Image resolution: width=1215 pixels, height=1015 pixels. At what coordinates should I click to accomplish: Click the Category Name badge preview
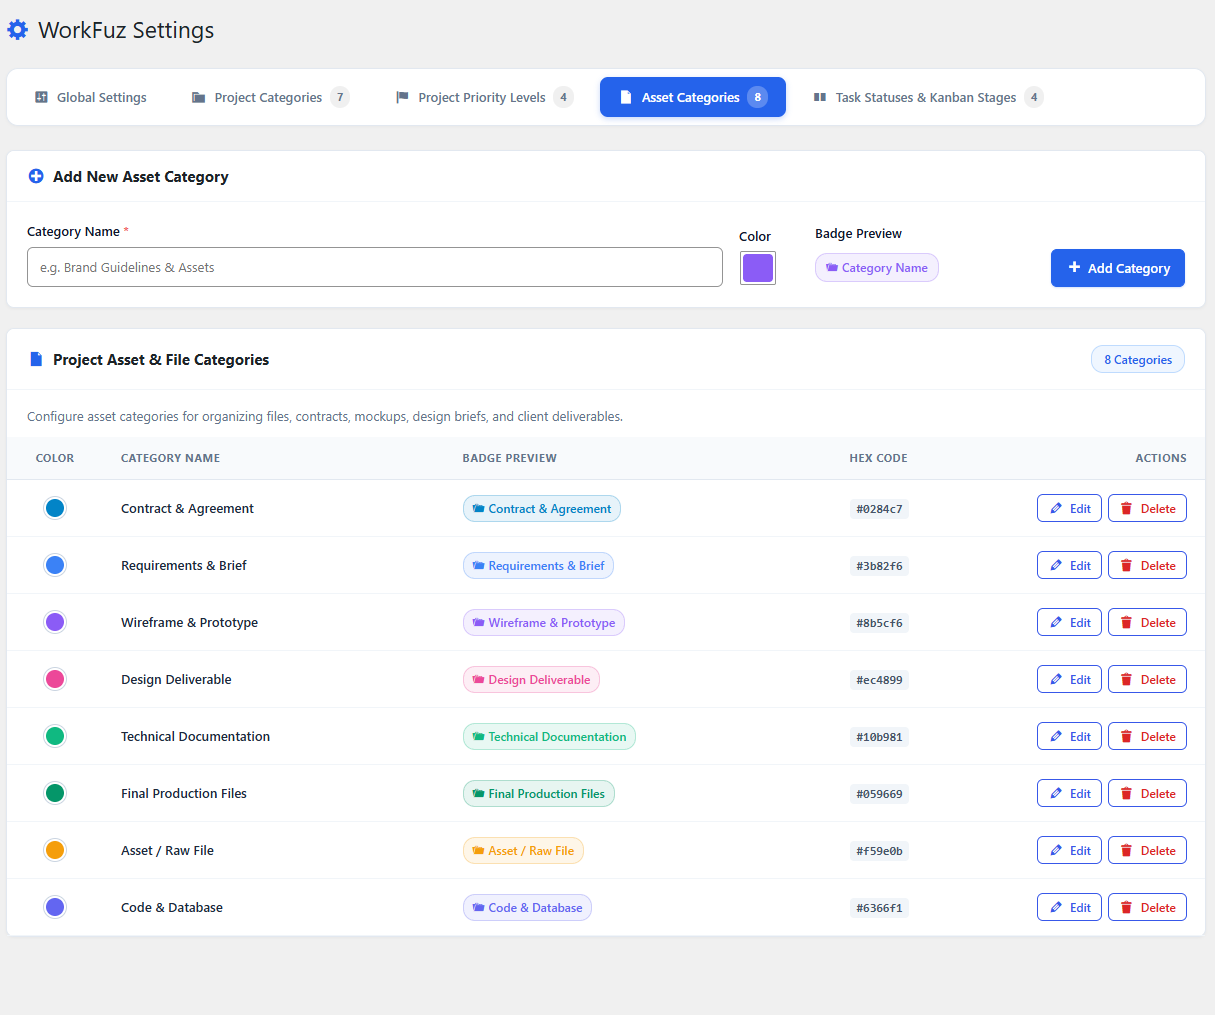[877, 268]
